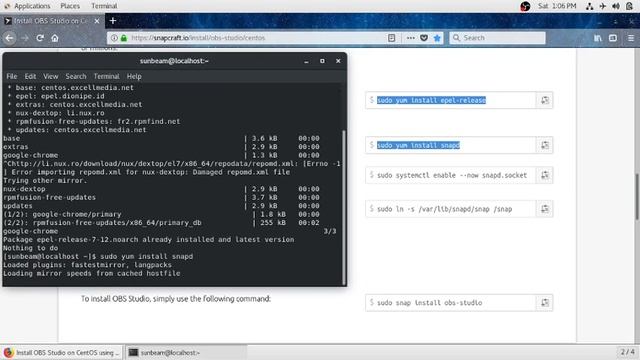640x360 pixels.
Task: Click the network icon in top panel
Action: click(x=589, y=6)
